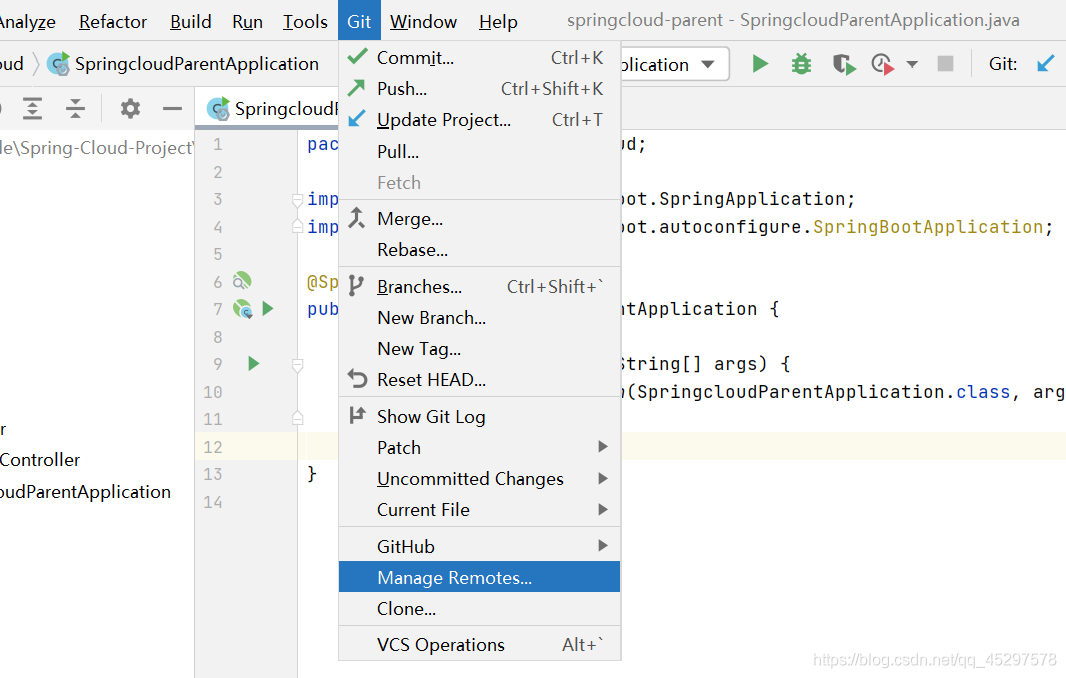Click Collapse All icon in project panel
The image size is (1066, 678).
[x=75, y=108]
